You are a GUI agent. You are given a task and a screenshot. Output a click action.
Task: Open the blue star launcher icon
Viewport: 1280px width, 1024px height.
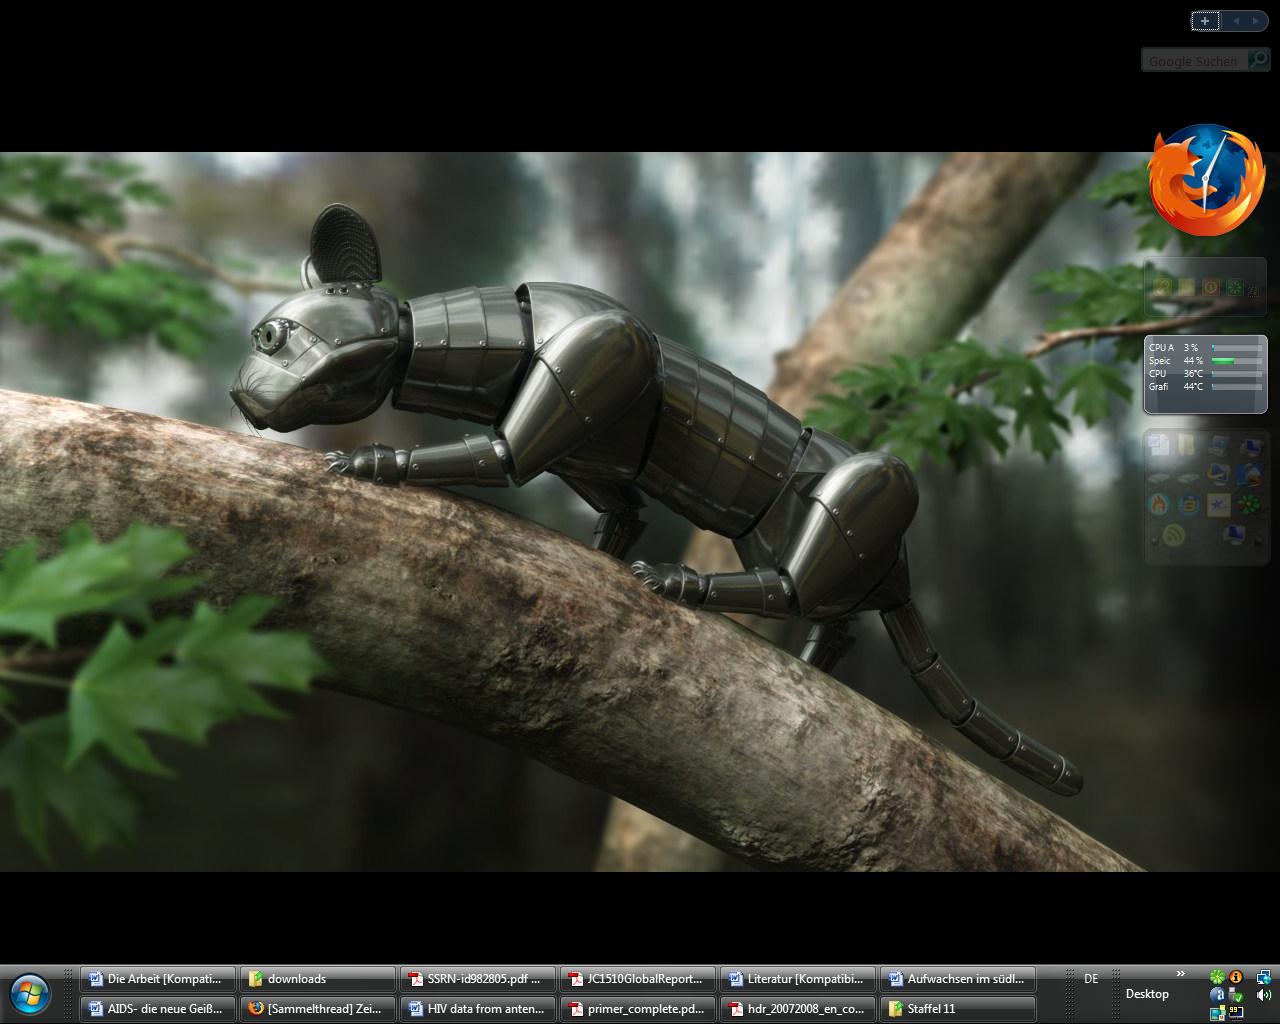click(x=1218, y=505)
